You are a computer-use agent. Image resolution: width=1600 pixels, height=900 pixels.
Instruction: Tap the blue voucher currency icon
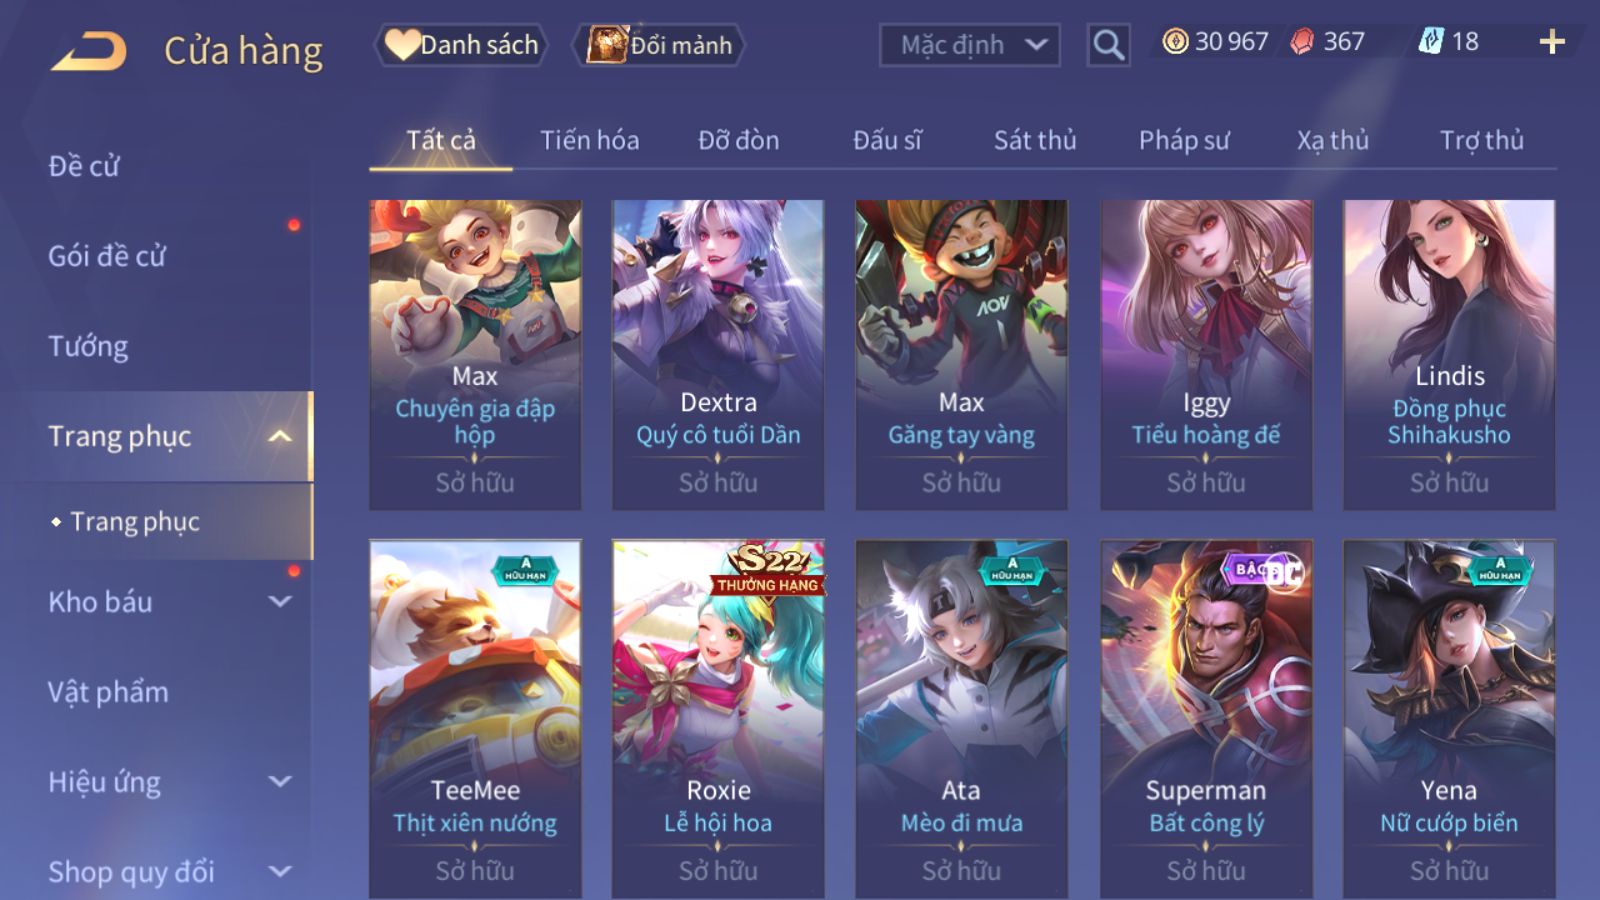pos(1431,41)
